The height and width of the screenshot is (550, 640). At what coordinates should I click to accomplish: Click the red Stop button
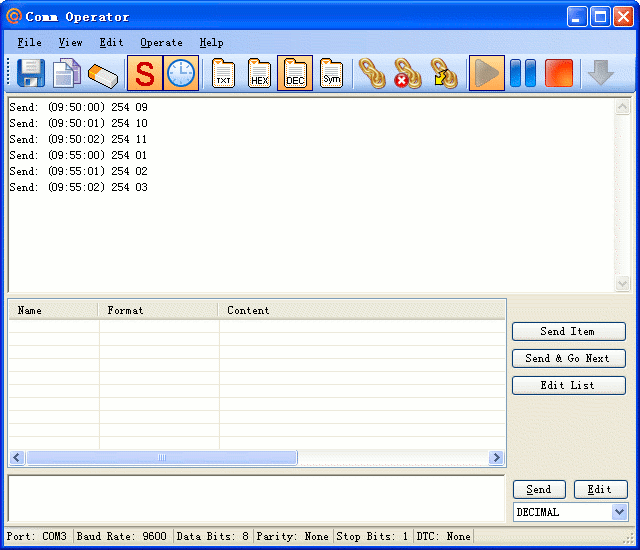coord(559,73)
